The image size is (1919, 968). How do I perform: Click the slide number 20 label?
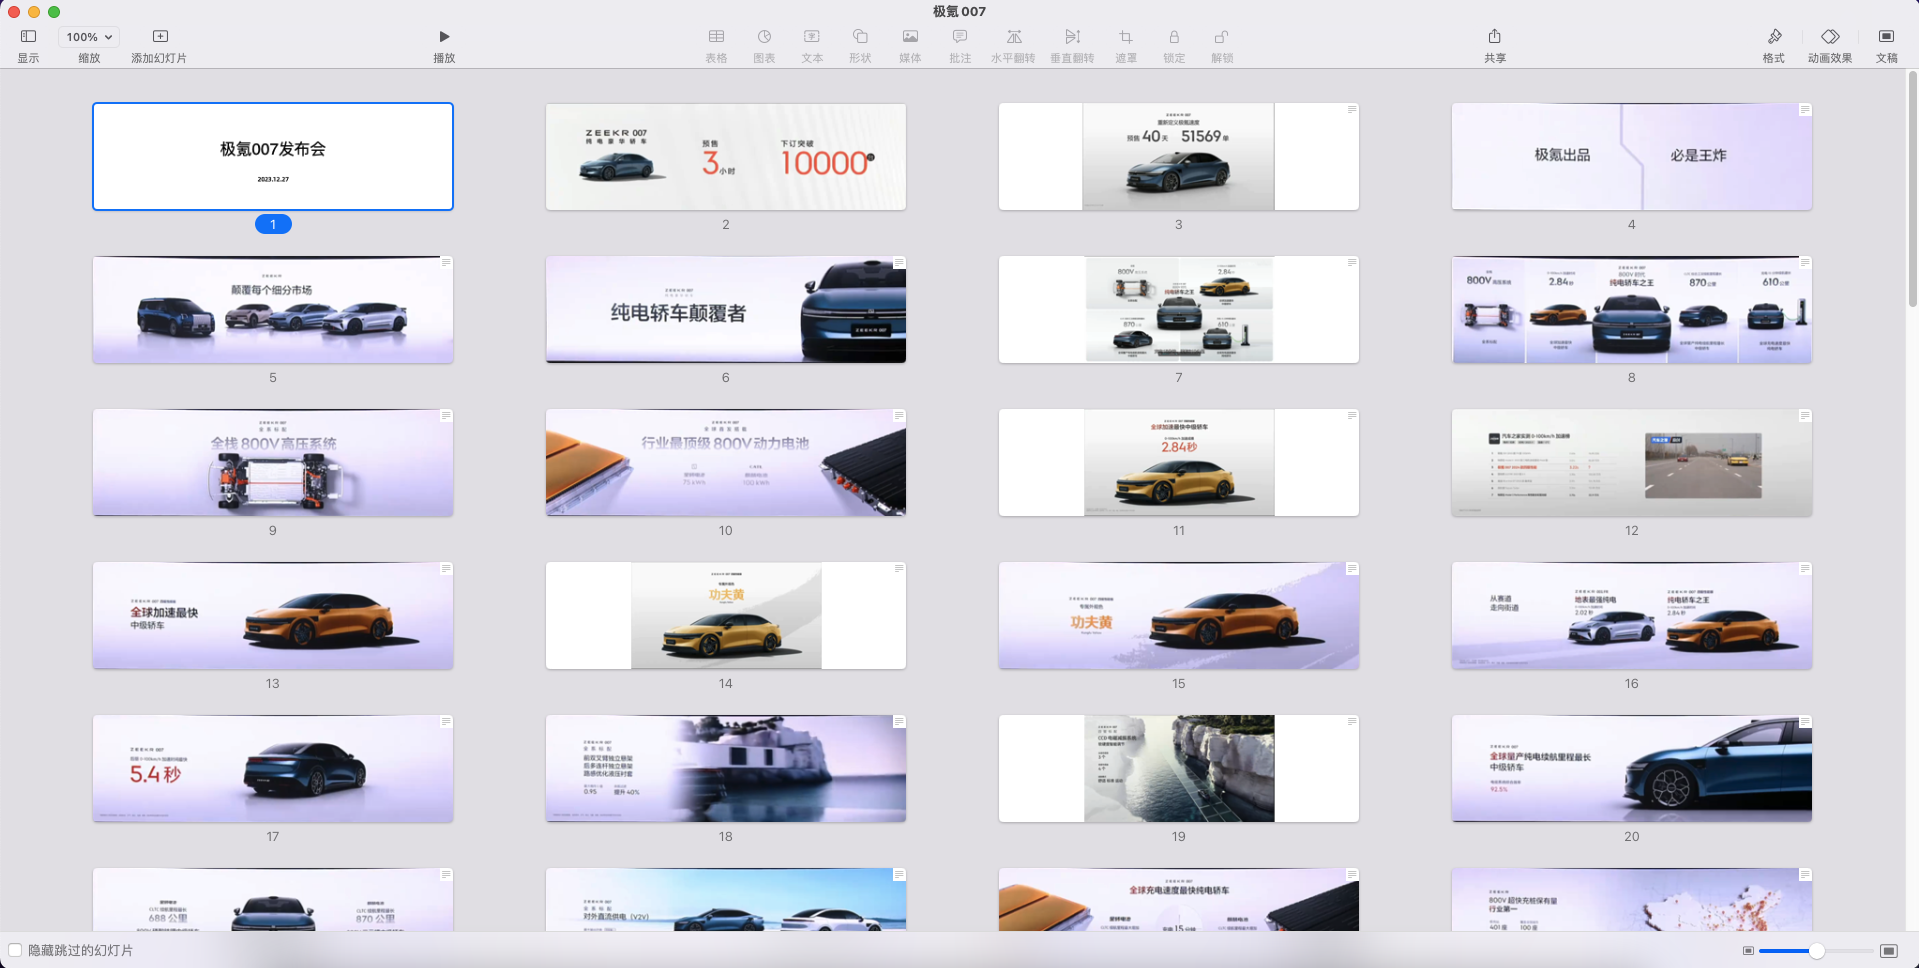(x=1632, y=836)
